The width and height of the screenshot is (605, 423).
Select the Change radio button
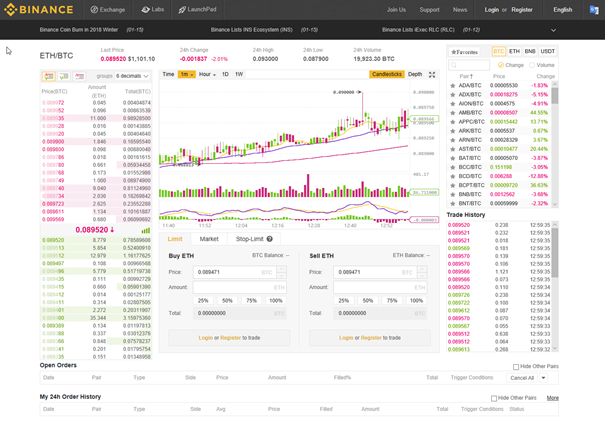pos(500,65)
